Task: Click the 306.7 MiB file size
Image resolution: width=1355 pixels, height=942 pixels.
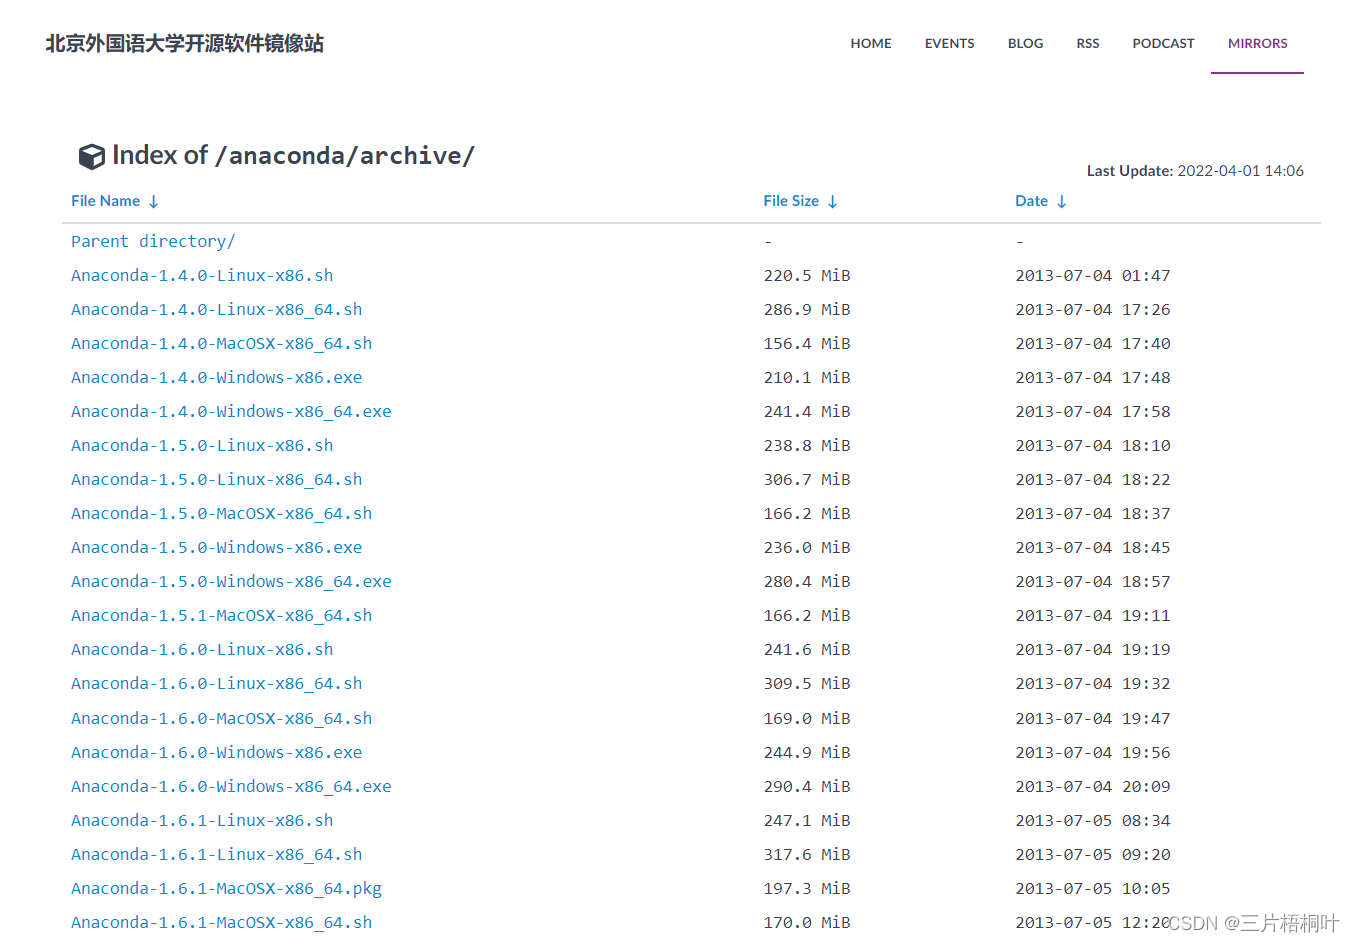Action: click(x=807, y=479)
